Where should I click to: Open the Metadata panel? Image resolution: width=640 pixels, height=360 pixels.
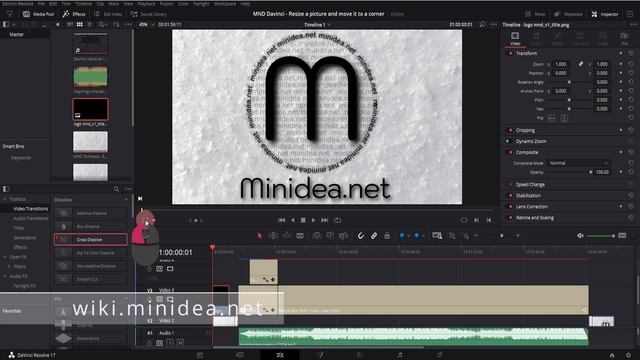568,14
